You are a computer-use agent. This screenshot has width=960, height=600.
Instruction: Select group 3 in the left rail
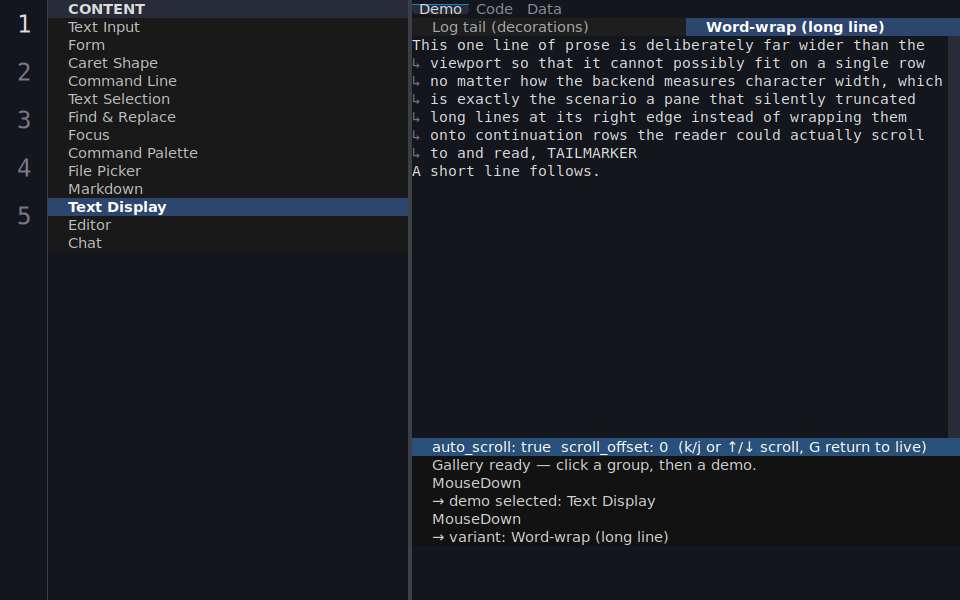coord(24,119)
